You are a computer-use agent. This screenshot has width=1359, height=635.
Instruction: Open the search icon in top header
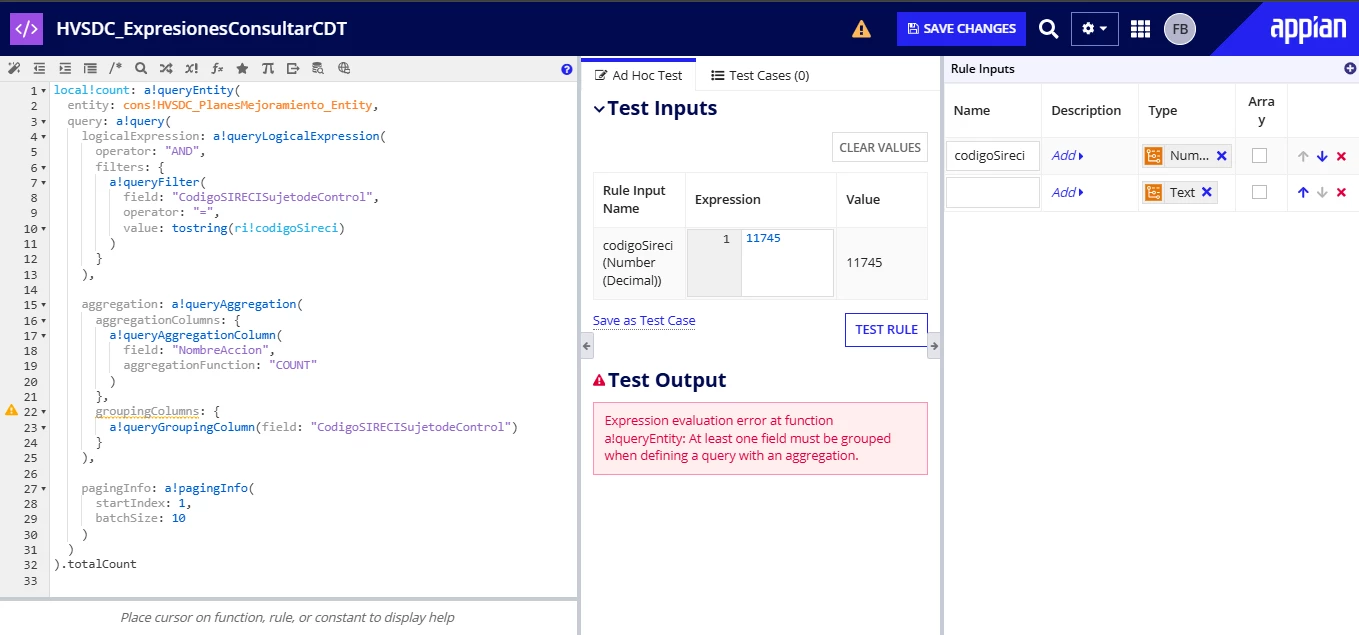click(x=1048, y=29)
